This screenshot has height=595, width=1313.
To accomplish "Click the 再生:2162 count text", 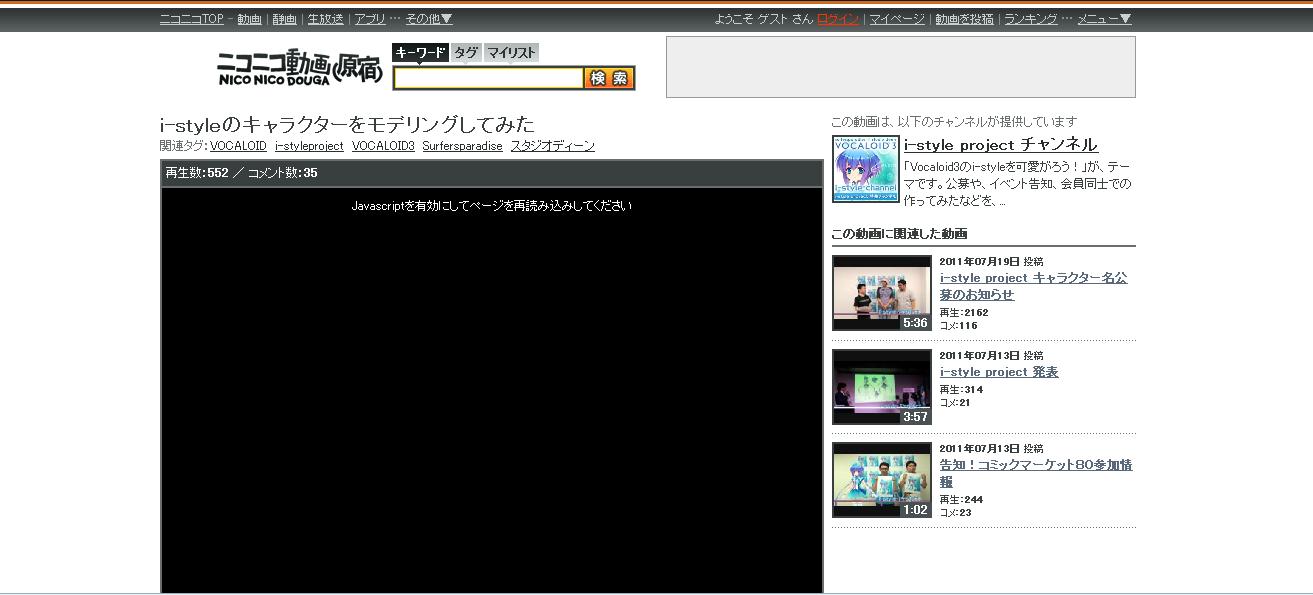I will (964, 313).
